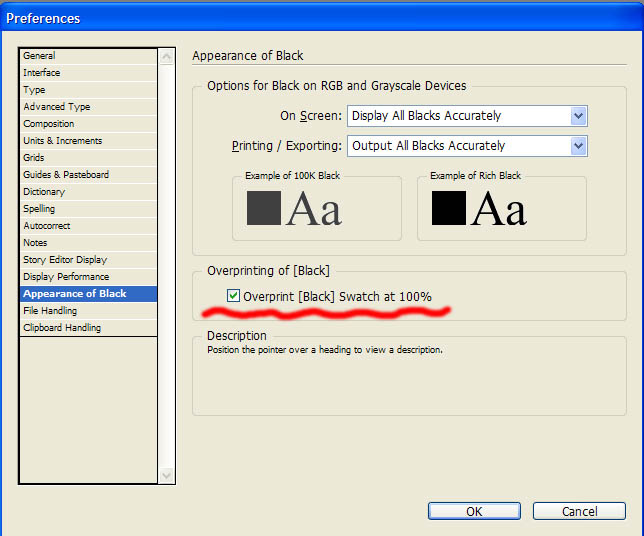Open the Printing / Exporting dropdown
The height and width of the screenshot is (536, 644).
coord(467,146)
